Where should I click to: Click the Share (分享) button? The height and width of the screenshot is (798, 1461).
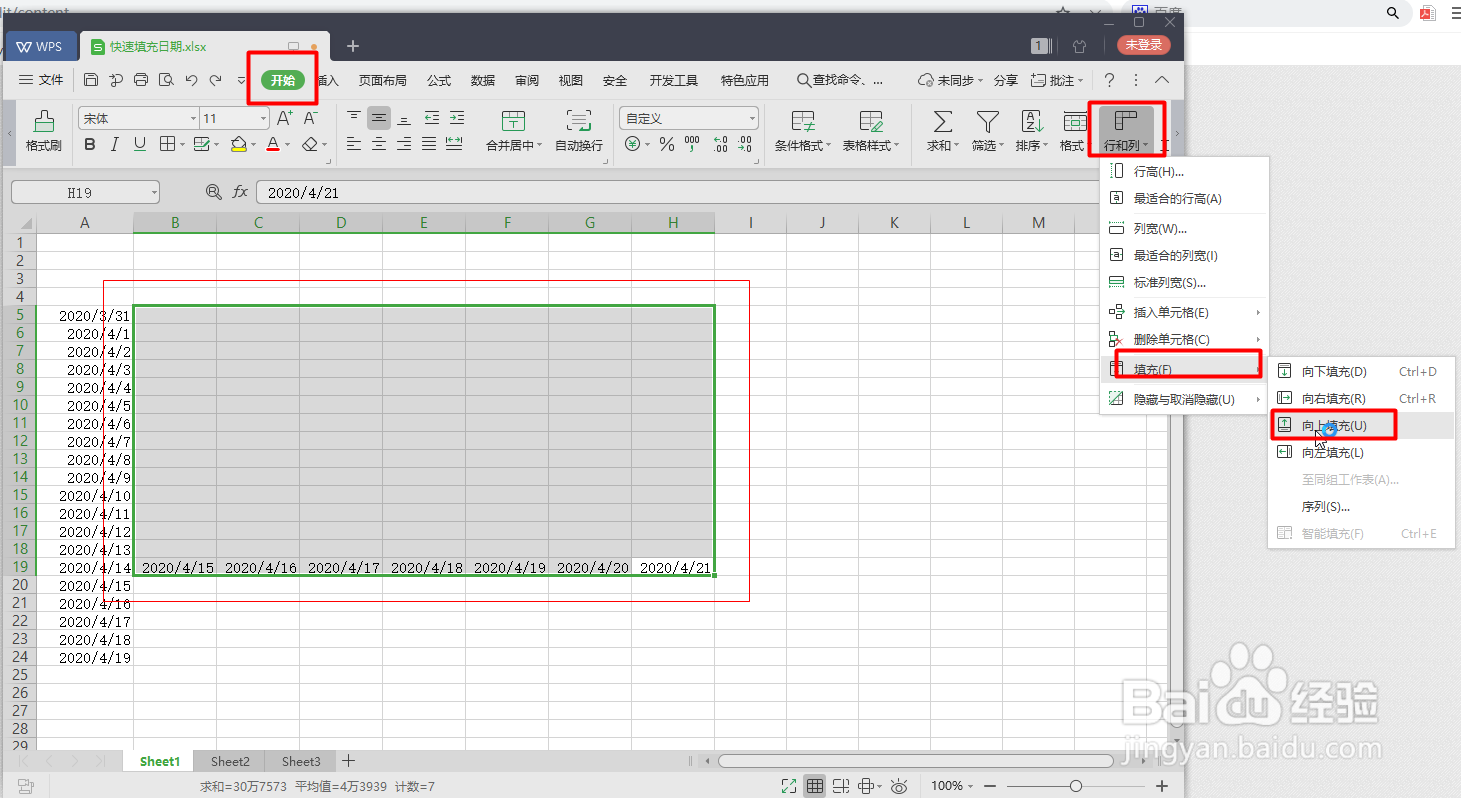(1006, 80)
